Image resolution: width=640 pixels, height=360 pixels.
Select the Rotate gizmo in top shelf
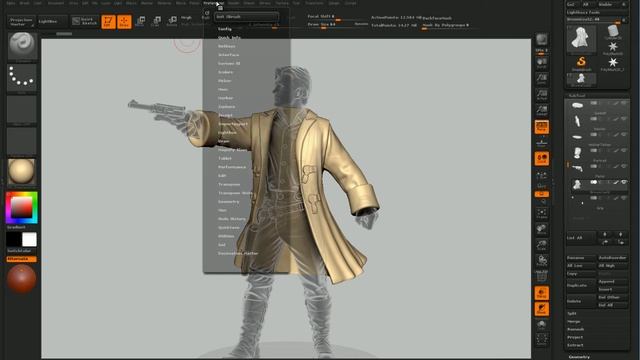pos(172,21)
